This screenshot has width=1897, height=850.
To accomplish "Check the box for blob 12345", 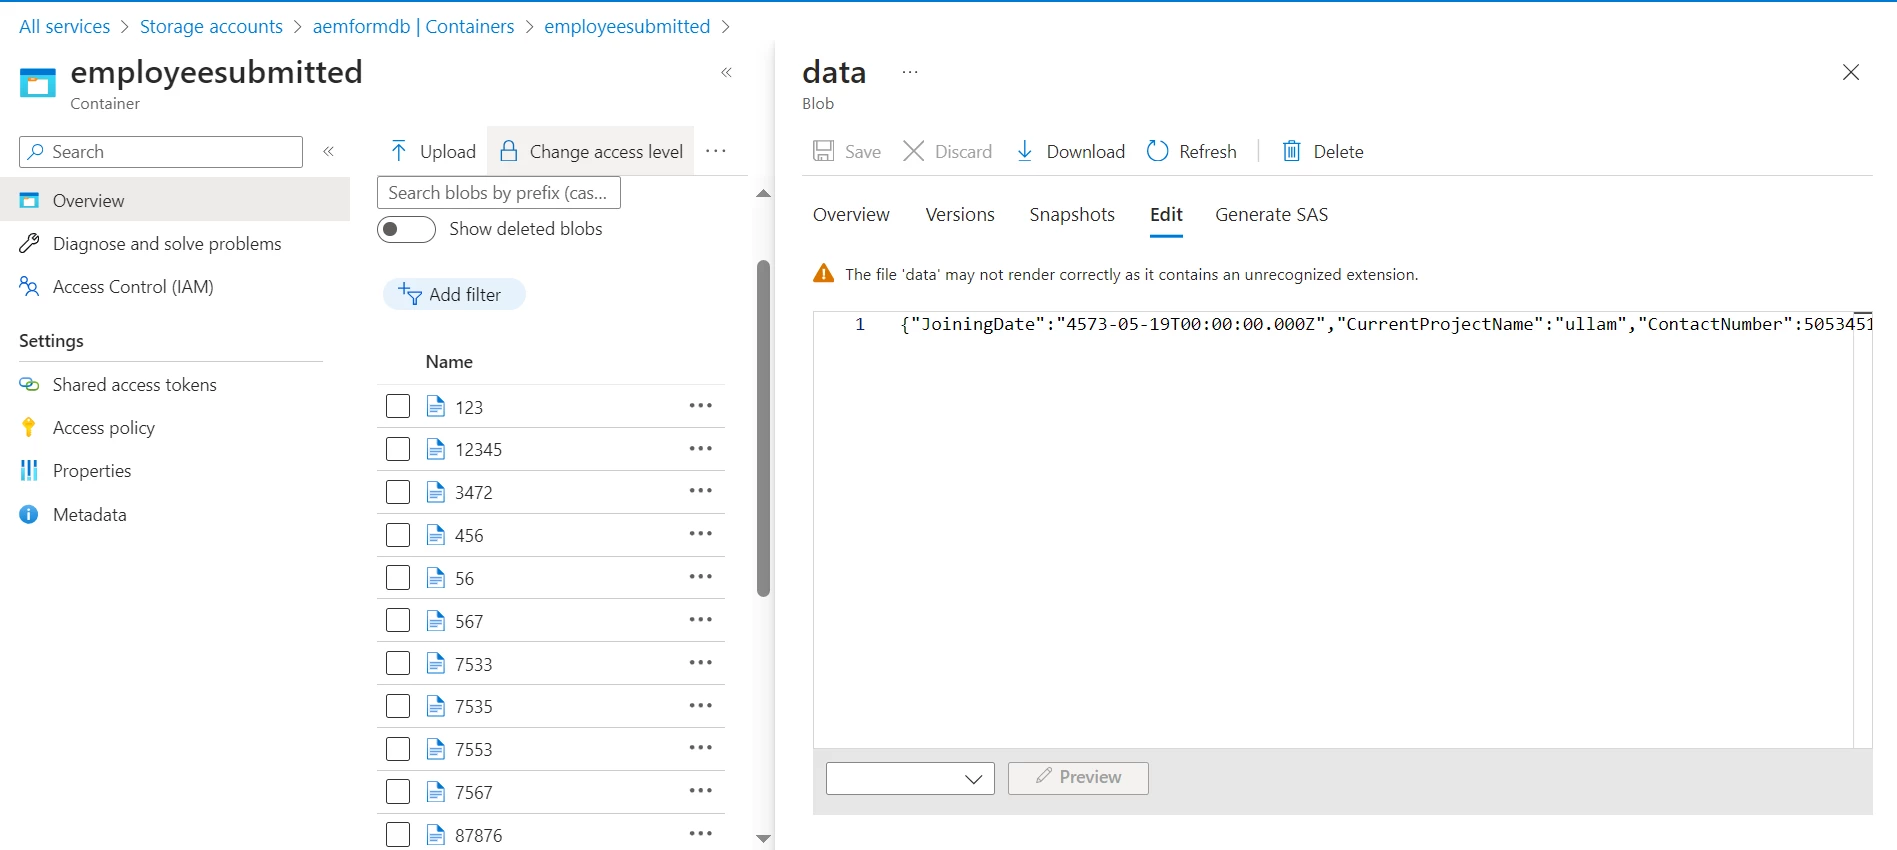I will [x=398, y=449].
